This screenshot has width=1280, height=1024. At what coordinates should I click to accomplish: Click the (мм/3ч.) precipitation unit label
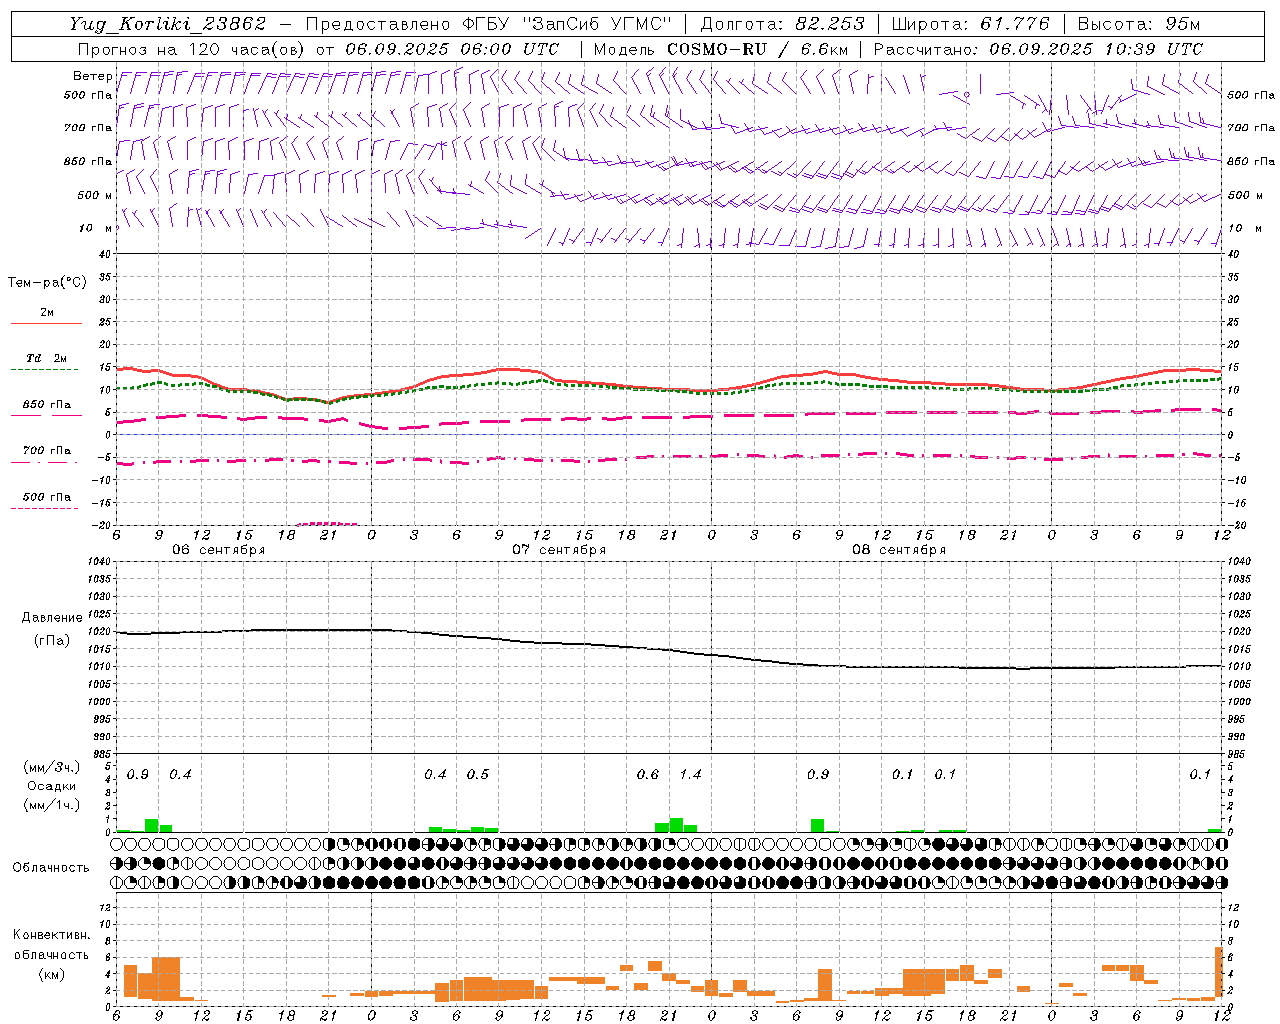point(52,767)
